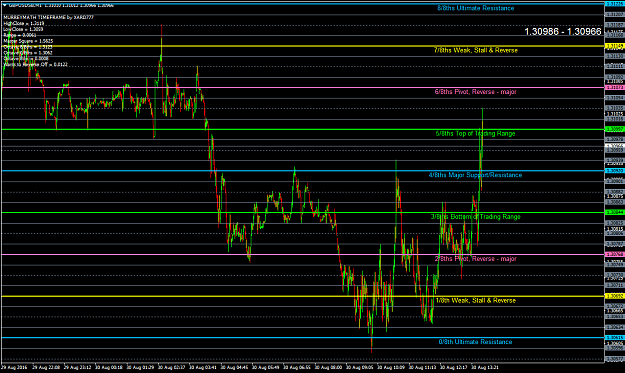Click the 30 Aug 05:49 time label
625x373 pixels.
tap(266, 367)
